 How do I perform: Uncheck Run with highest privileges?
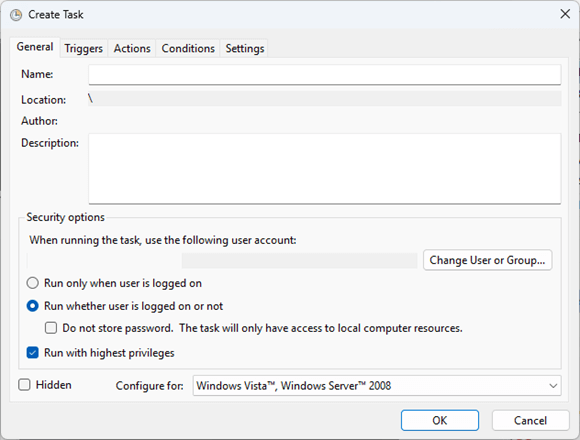click(33, 353)
